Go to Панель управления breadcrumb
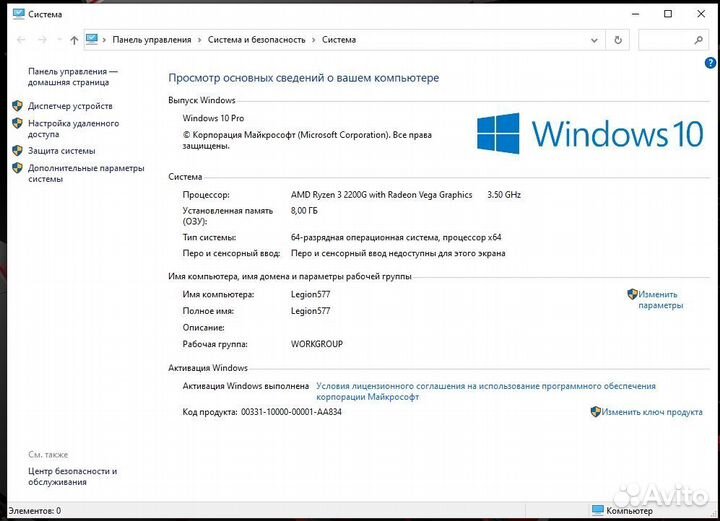The image size is (720, 521). tap(152, 40)
